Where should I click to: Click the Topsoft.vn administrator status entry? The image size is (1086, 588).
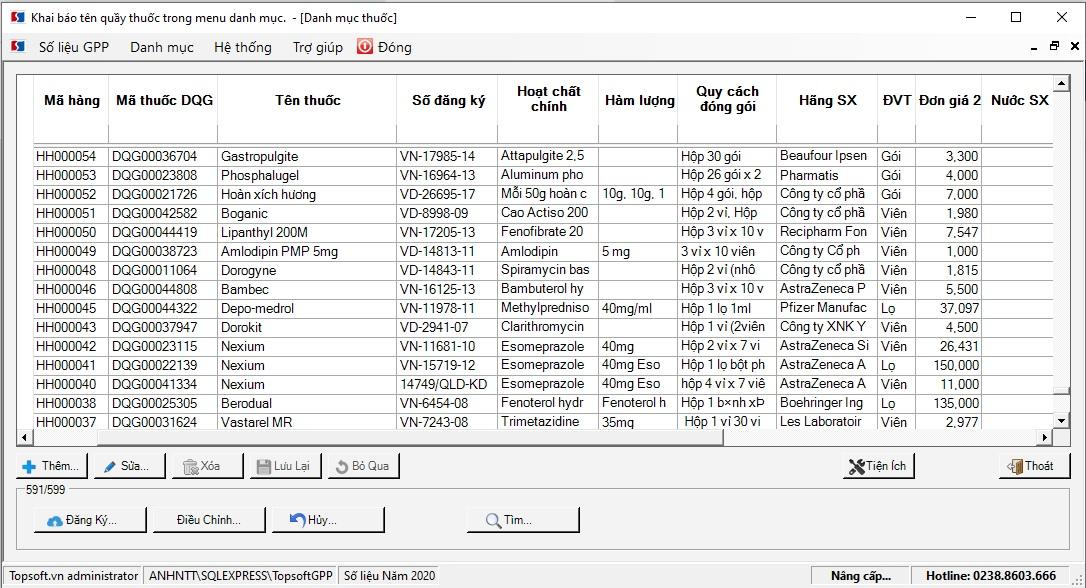(73, 576)
